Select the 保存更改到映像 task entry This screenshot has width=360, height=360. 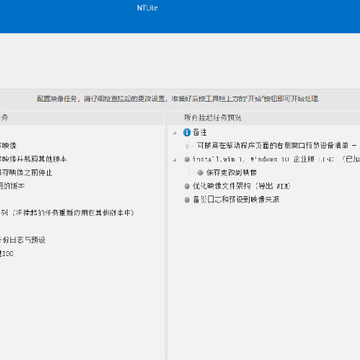click(231, 173)
